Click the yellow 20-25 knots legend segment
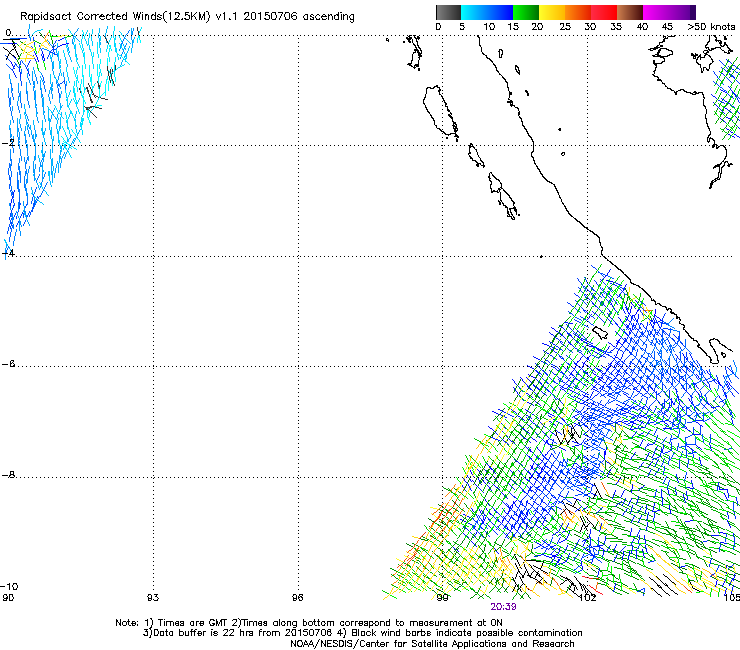 (x=552, y=12)
